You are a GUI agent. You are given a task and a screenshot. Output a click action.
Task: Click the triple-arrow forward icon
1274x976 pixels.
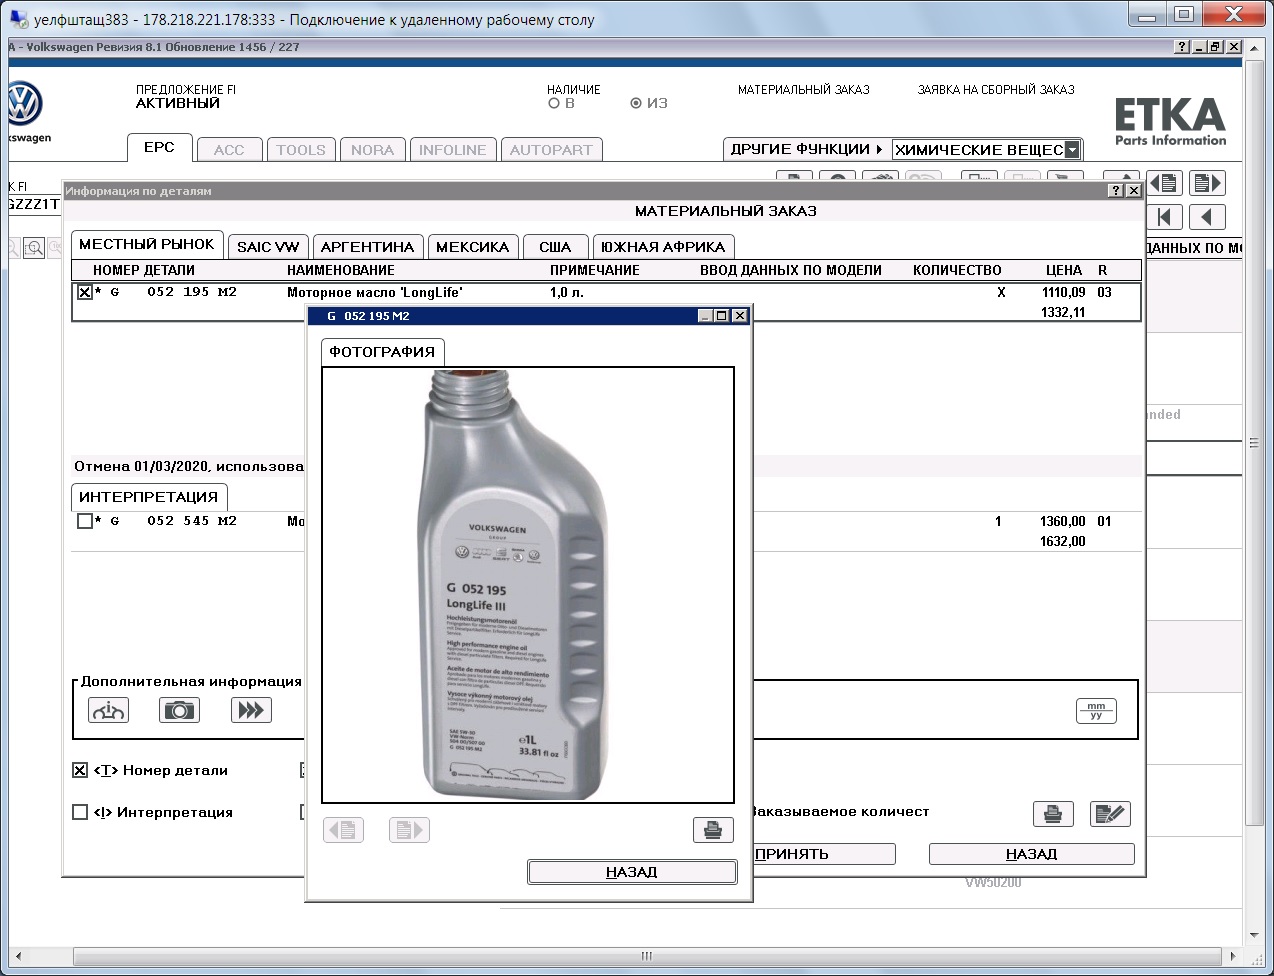coord(251,710)
